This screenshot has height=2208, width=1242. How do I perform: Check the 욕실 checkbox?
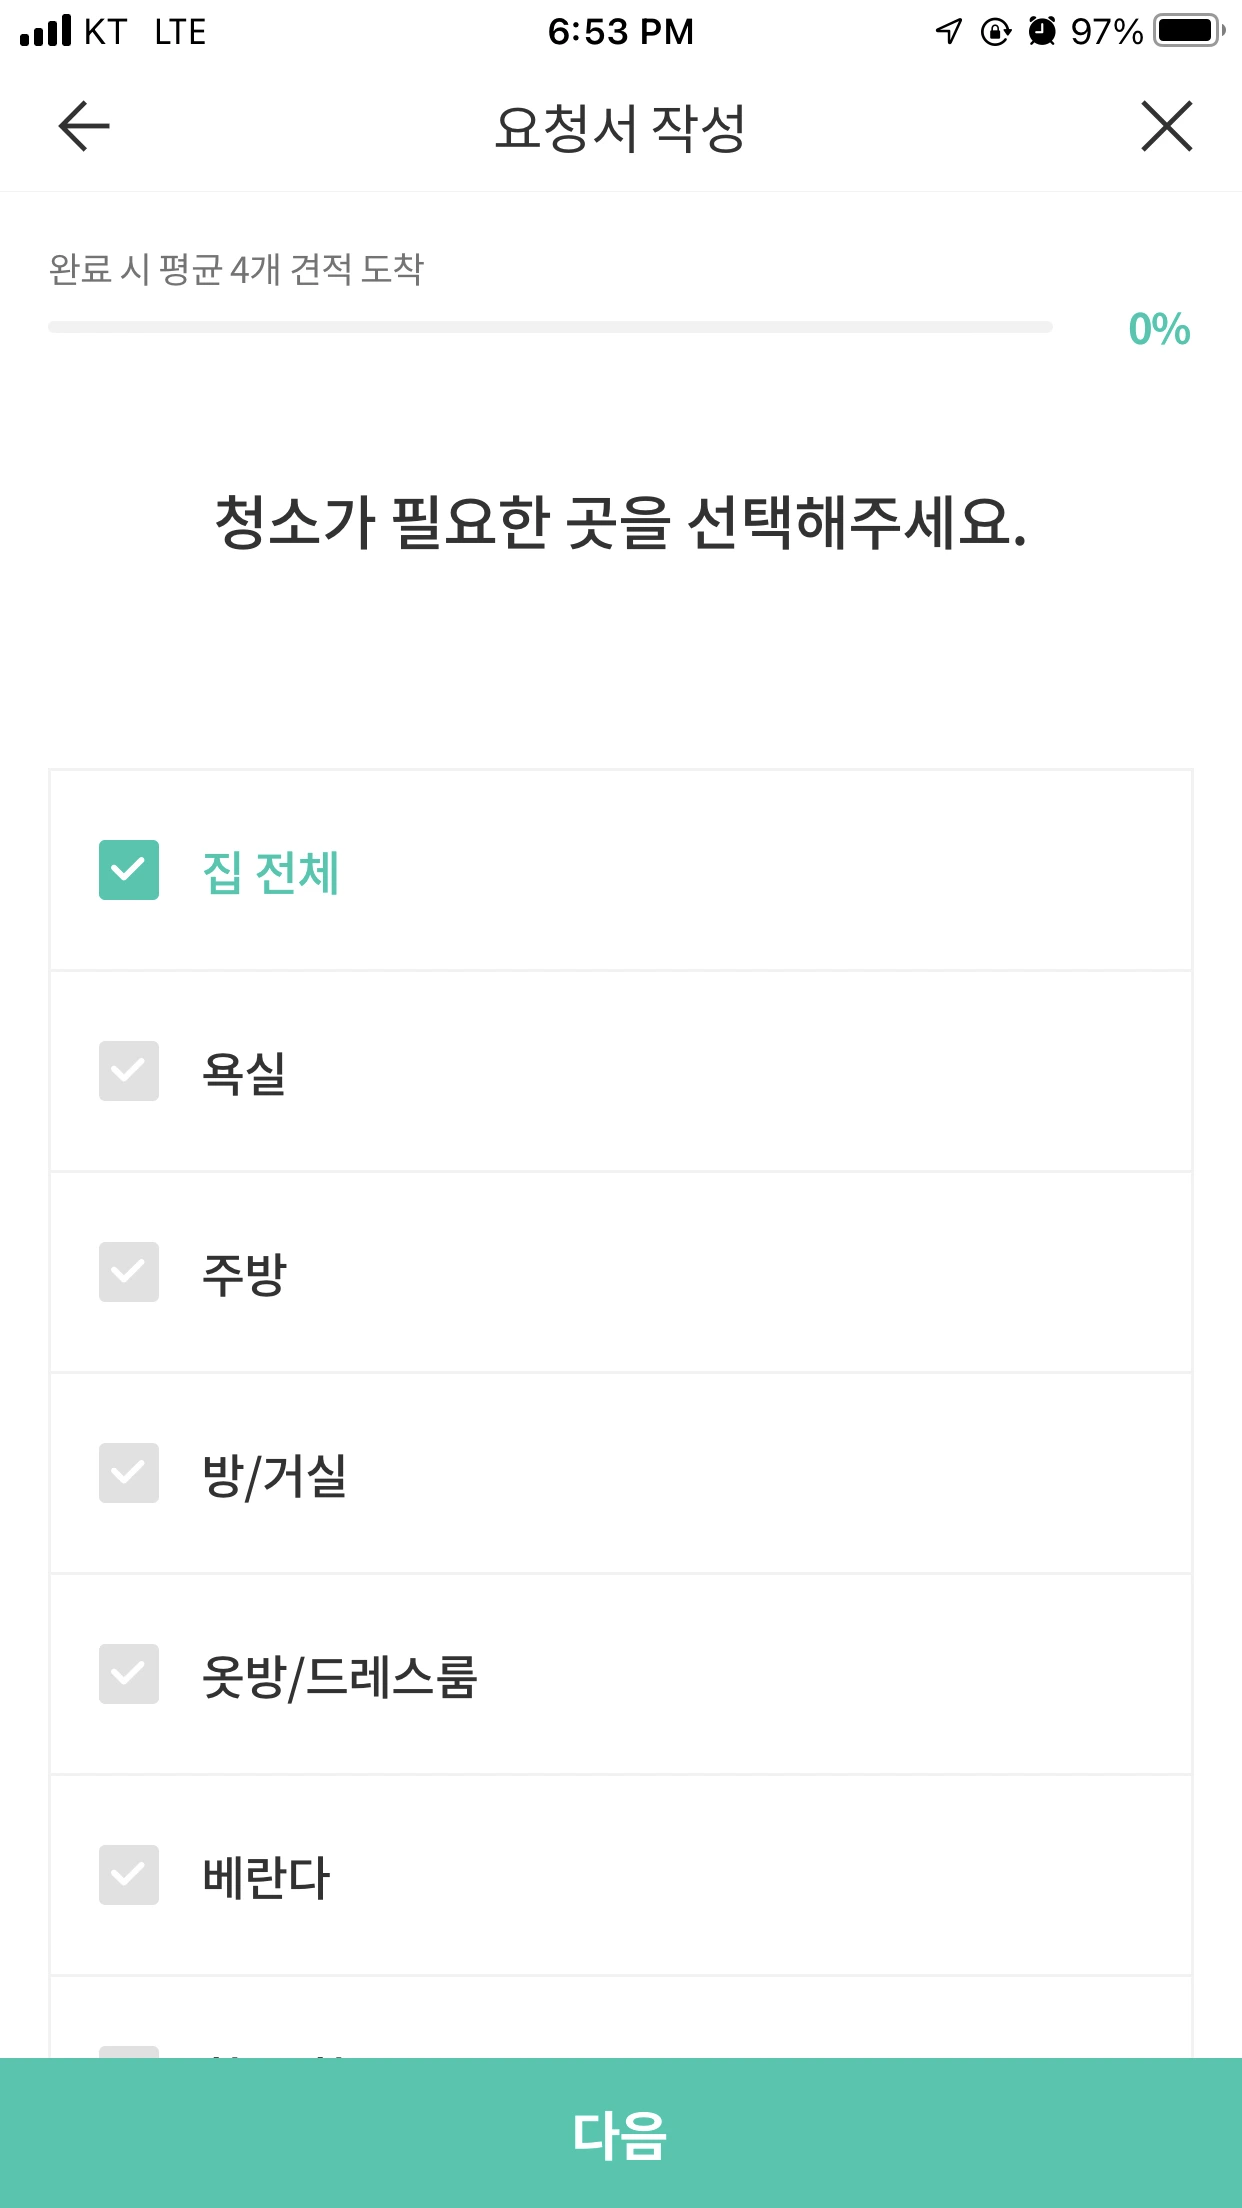(129, 1071)
